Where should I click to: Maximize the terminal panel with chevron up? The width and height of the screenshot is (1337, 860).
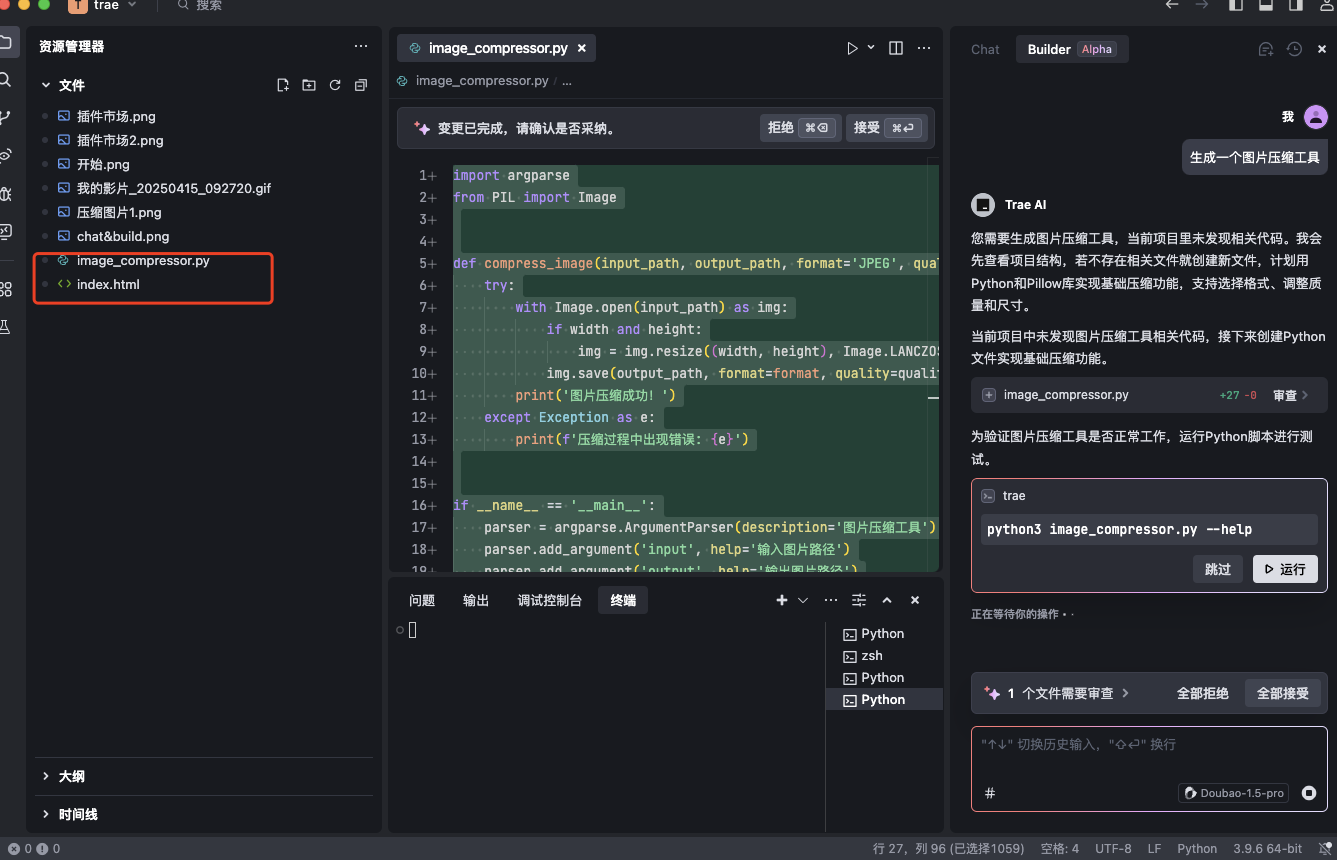[x=887, y=600]
